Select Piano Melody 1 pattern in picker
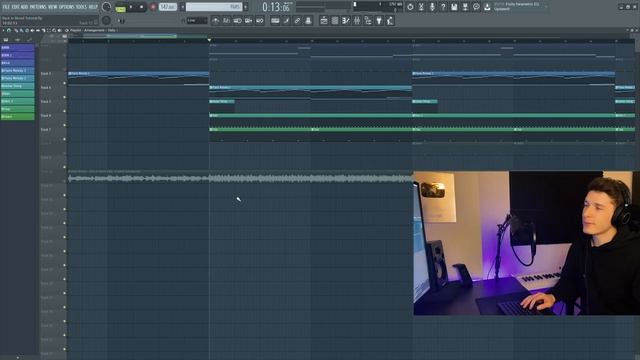 (x=17, y=71)
